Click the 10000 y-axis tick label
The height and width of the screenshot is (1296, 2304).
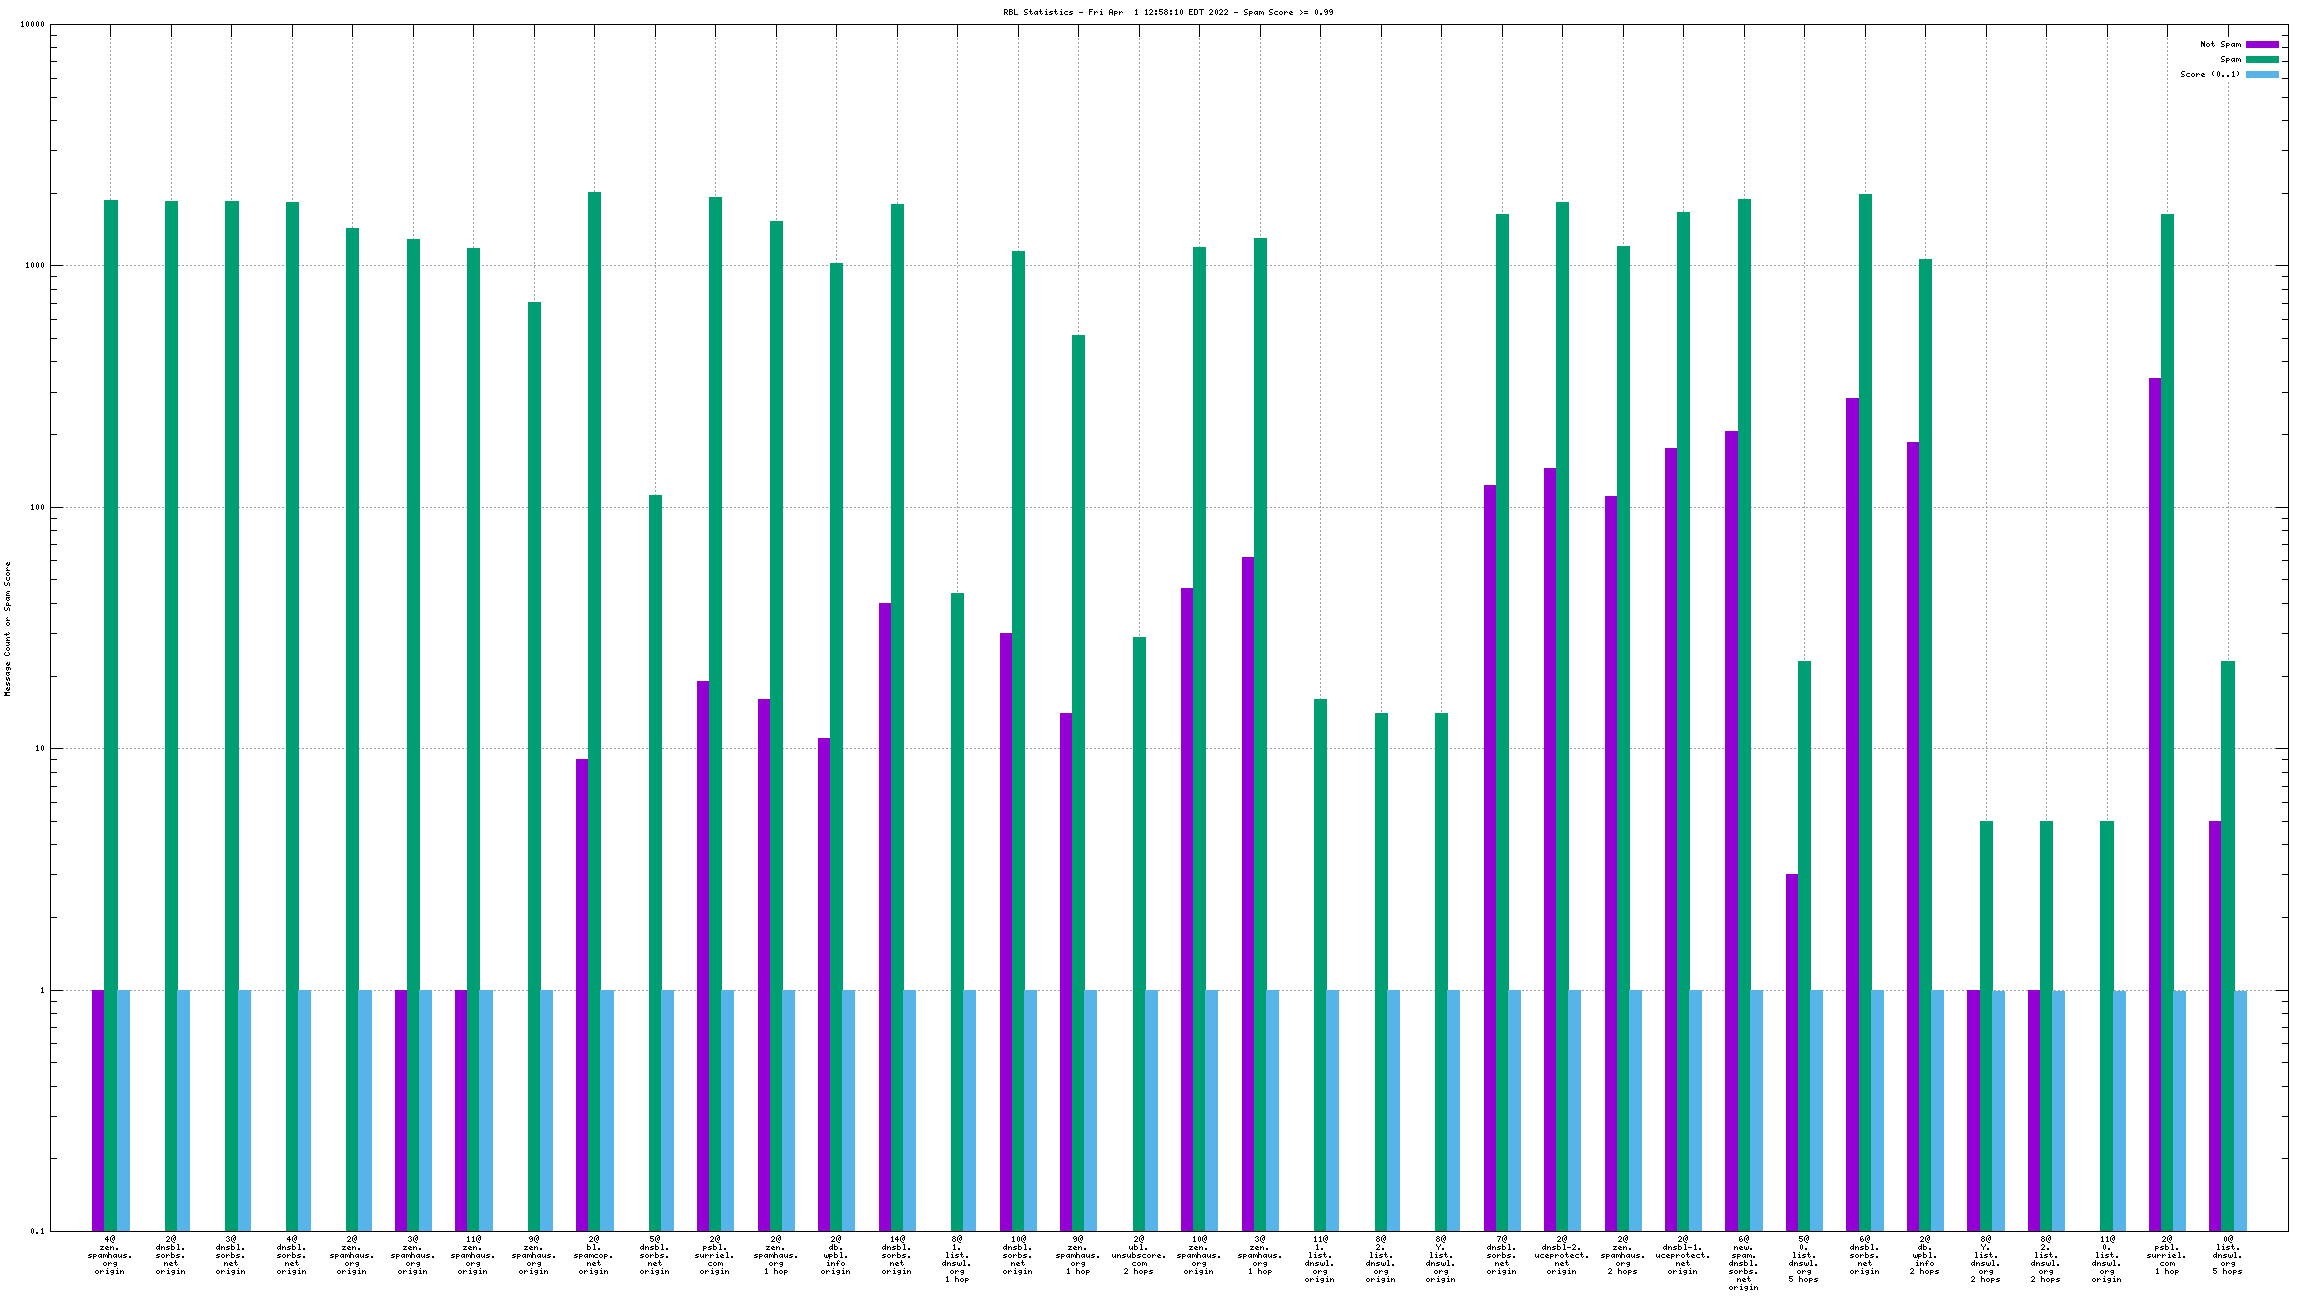click(x=32, y=25)
